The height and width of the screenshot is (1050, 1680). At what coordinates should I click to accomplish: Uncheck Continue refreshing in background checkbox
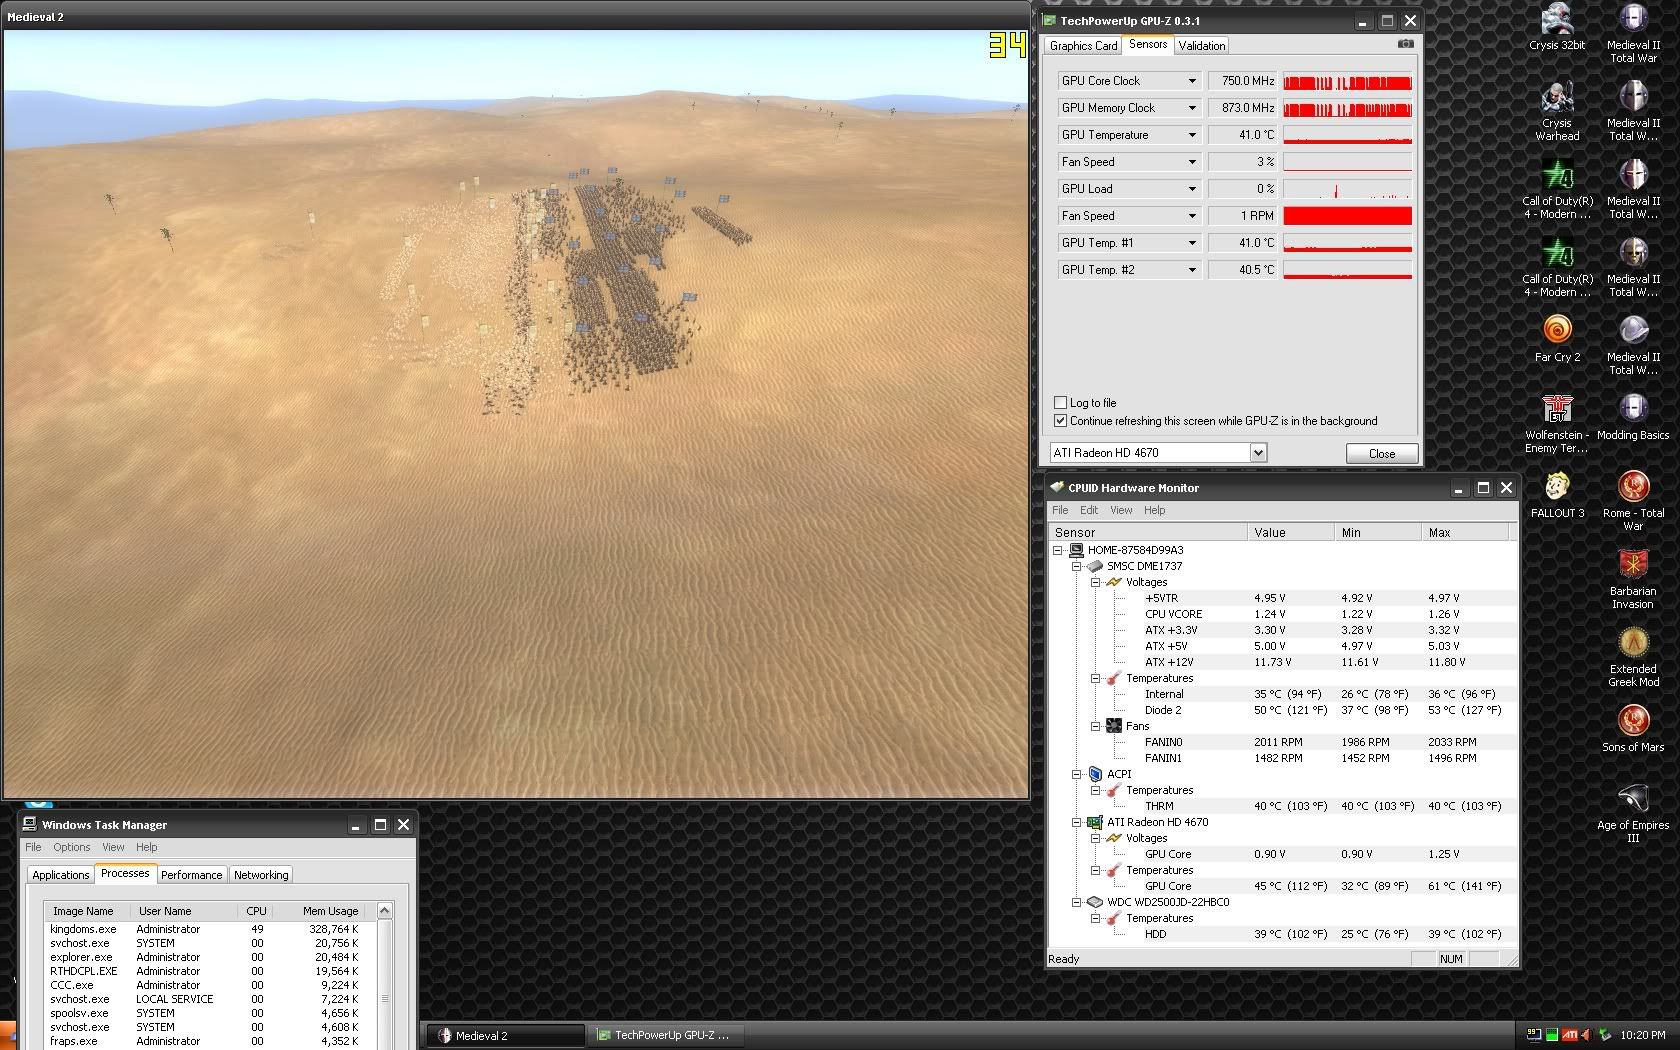pyautogui.click(x=1061, y=421)
